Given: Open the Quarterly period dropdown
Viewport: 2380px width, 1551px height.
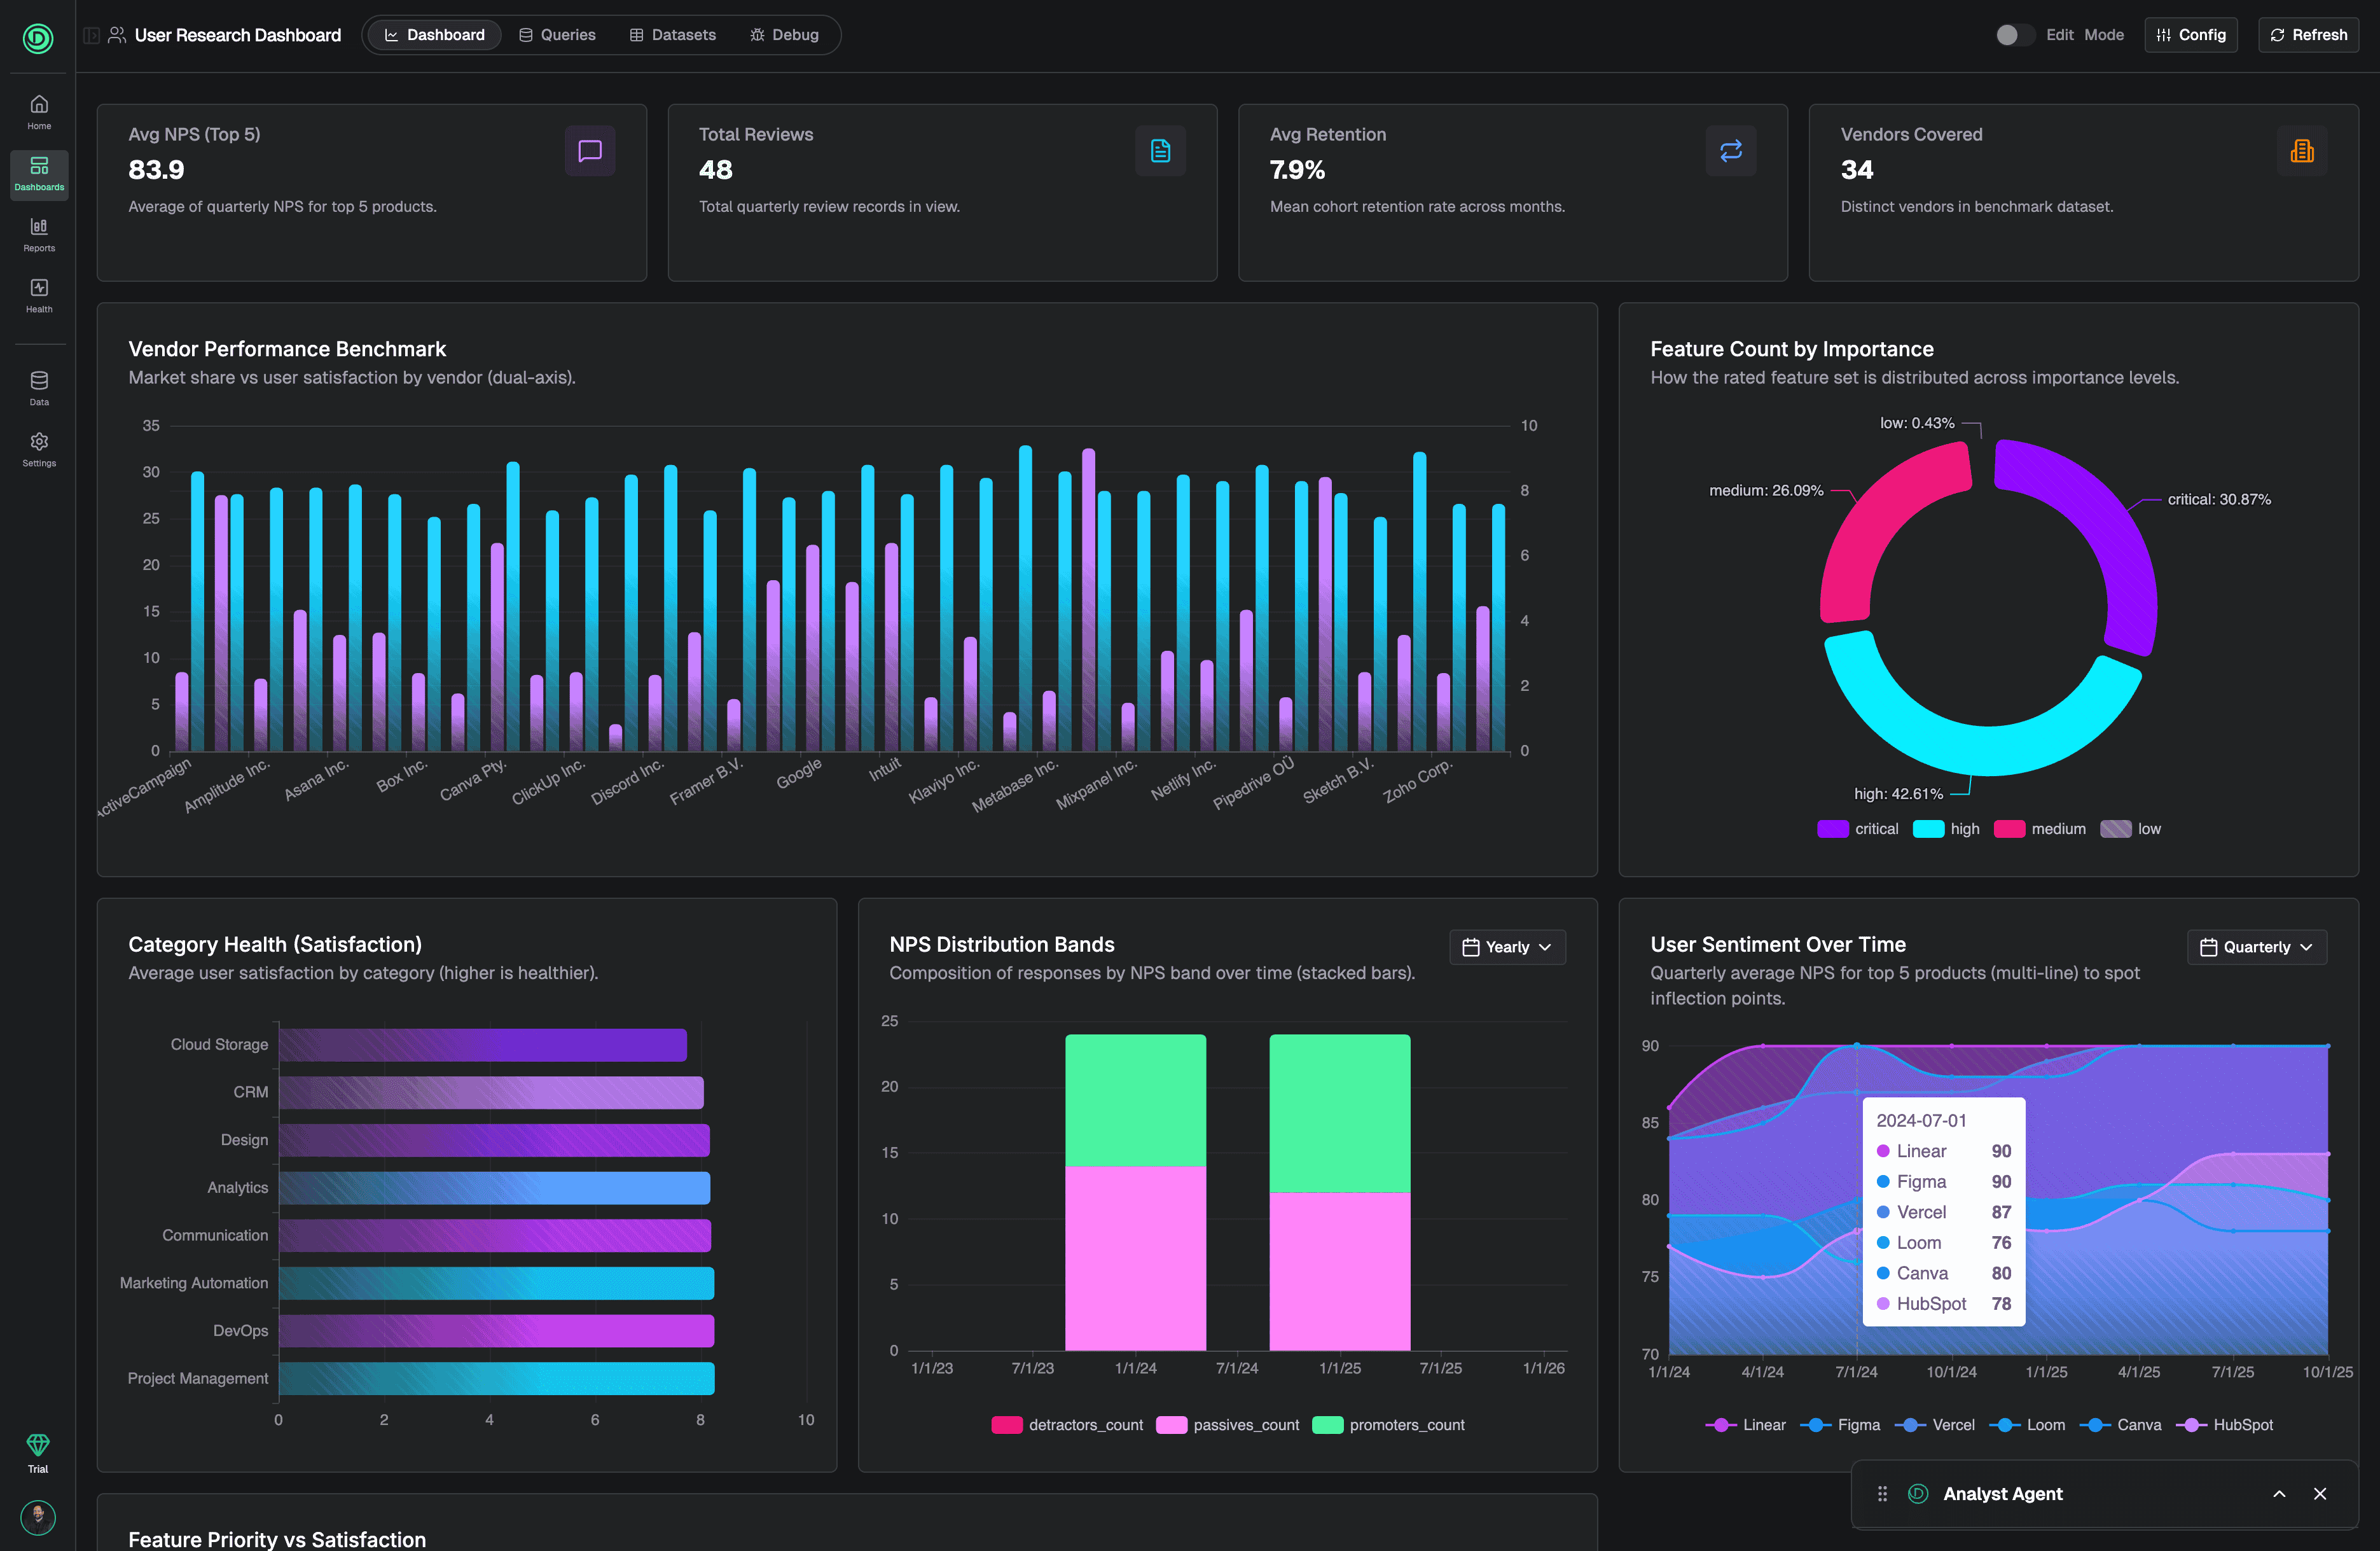Looking at the screenshot, I should point(2256,947).
